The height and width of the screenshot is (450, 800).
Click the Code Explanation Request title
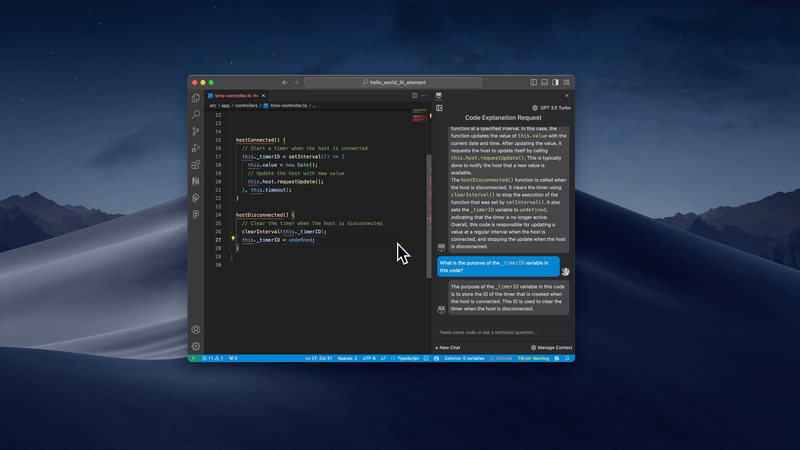503,117
